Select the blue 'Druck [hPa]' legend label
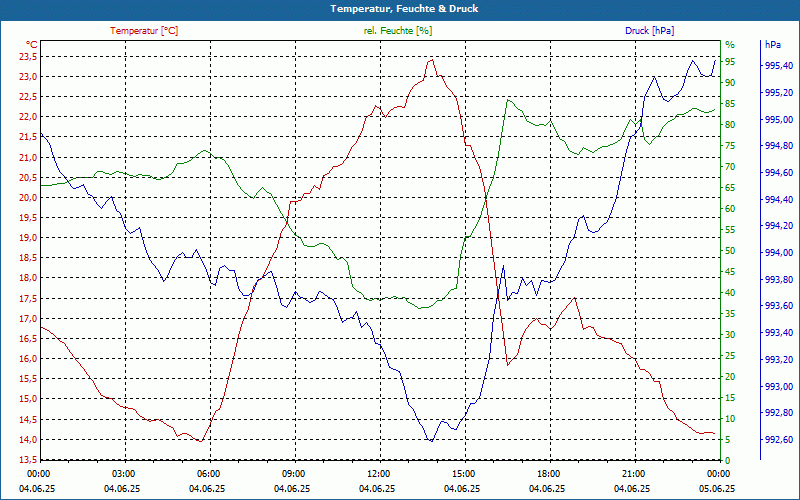The height and width of the screenshot is (500, 800). pyautogui.click(x=649, y=31)
